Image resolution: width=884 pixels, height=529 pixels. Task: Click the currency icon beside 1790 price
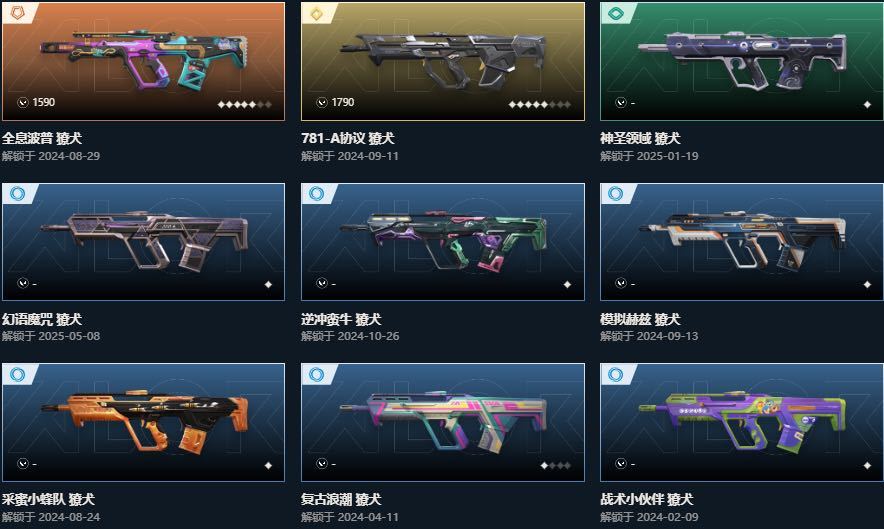(322, 102)
